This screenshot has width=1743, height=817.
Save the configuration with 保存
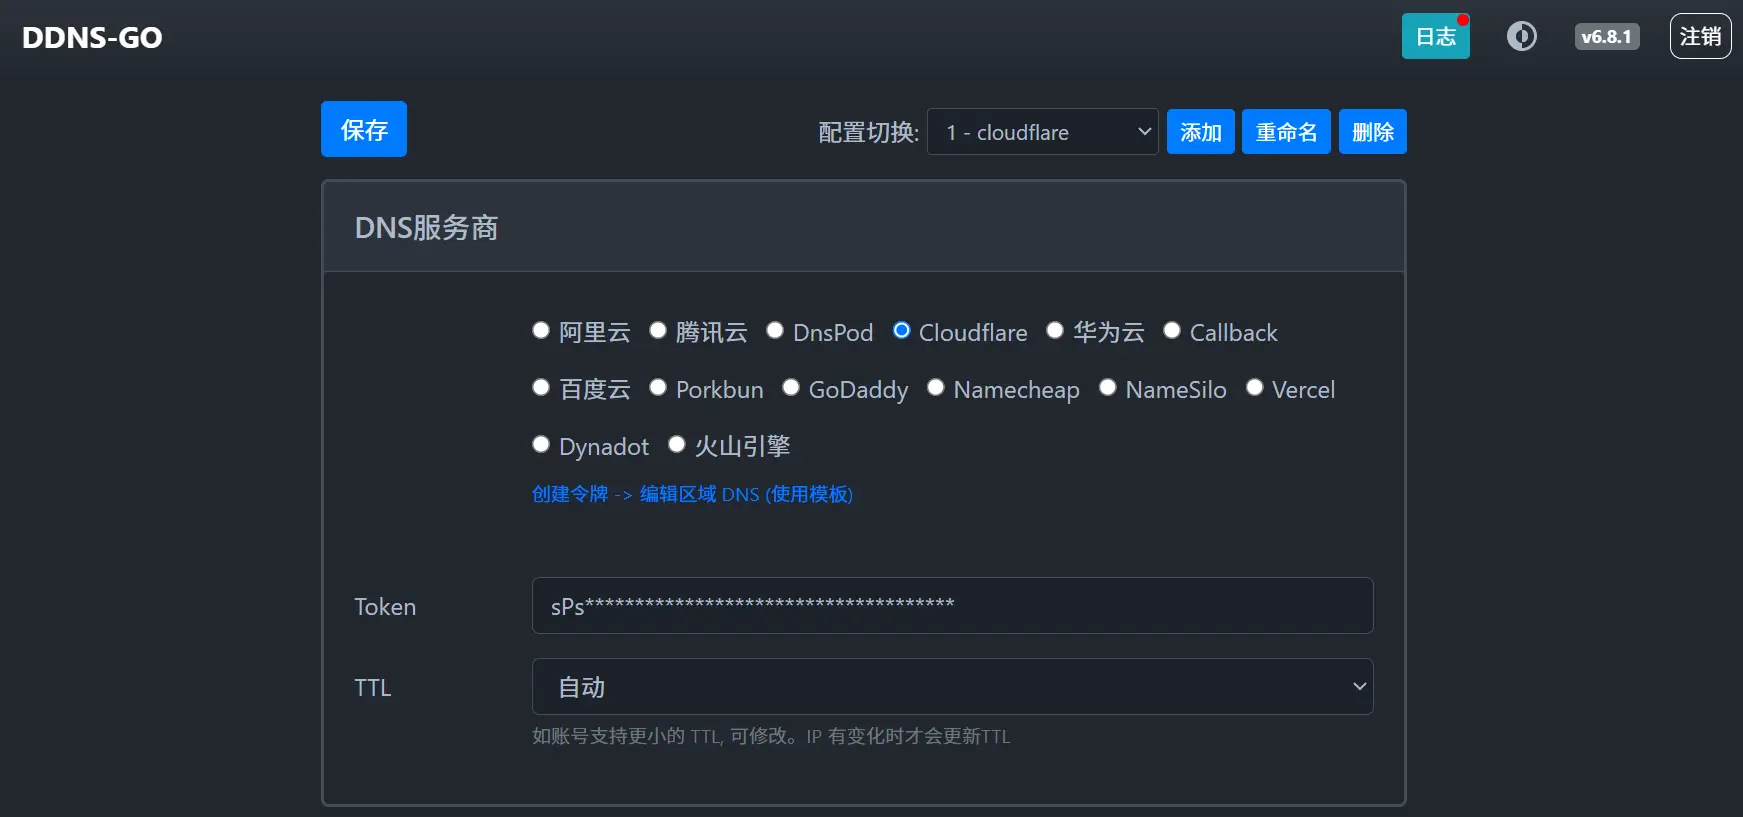pos(364,129)
